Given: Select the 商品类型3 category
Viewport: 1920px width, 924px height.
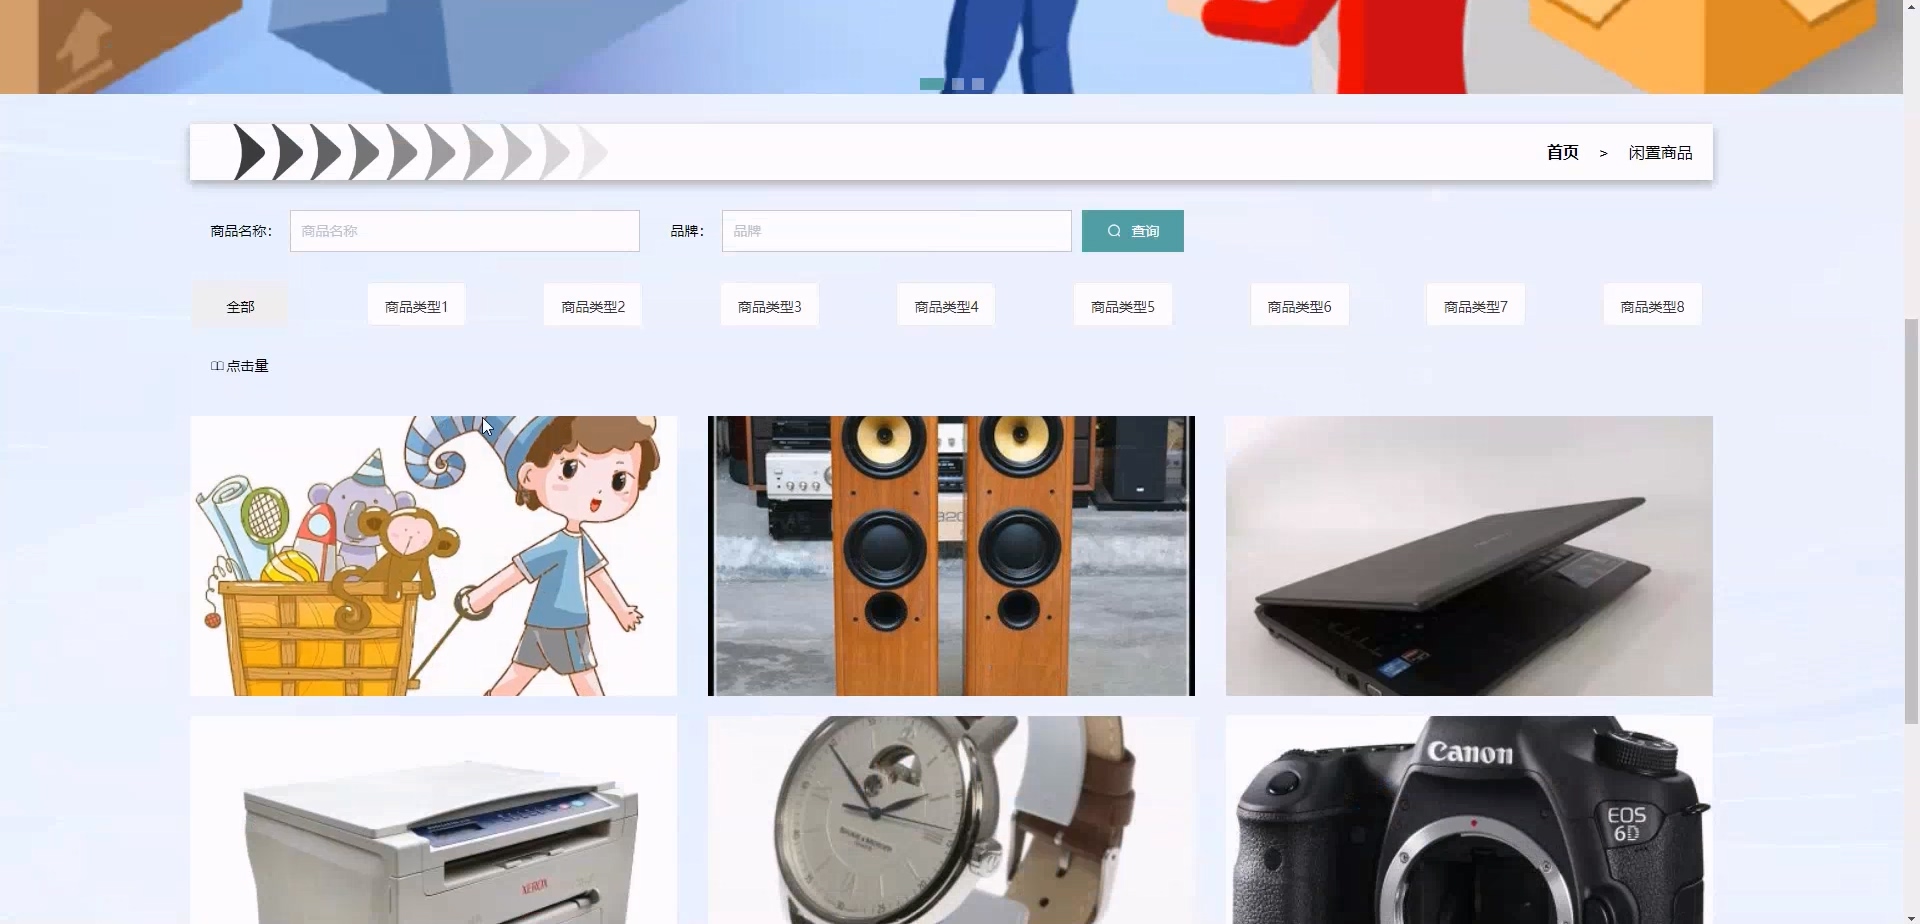Looking at the screenshot, I should coord(770,306).
